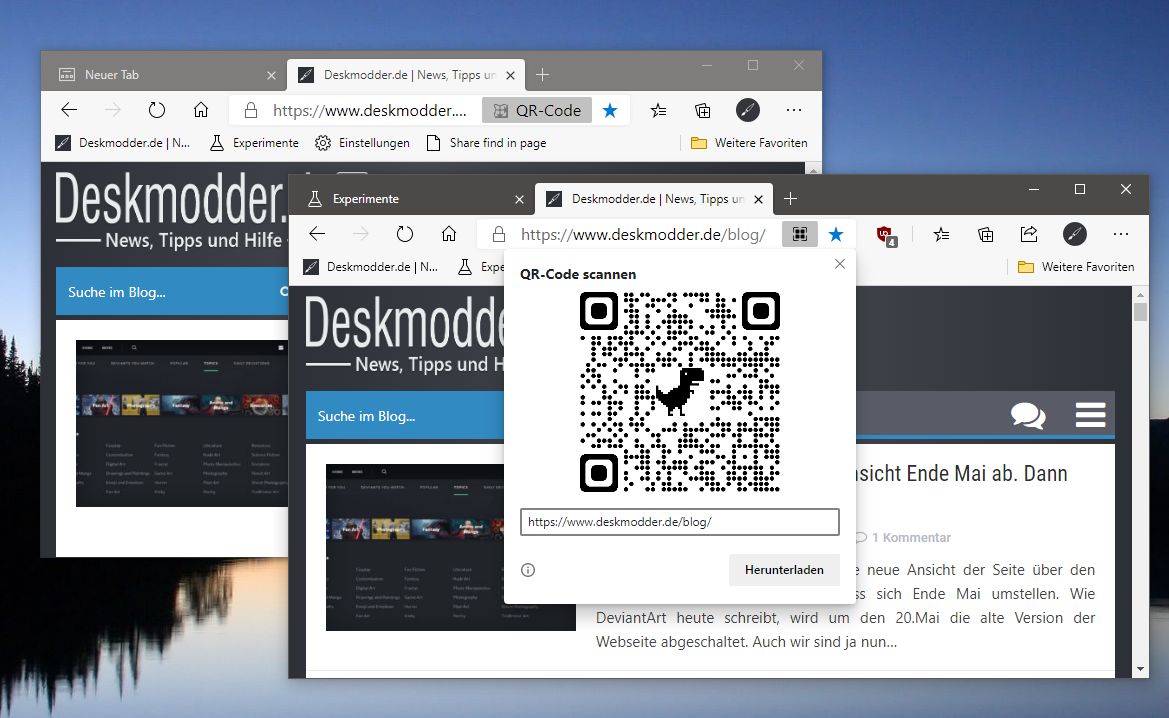
Task: Open the Settings and more menu (three dots)
Action: 1121,234
